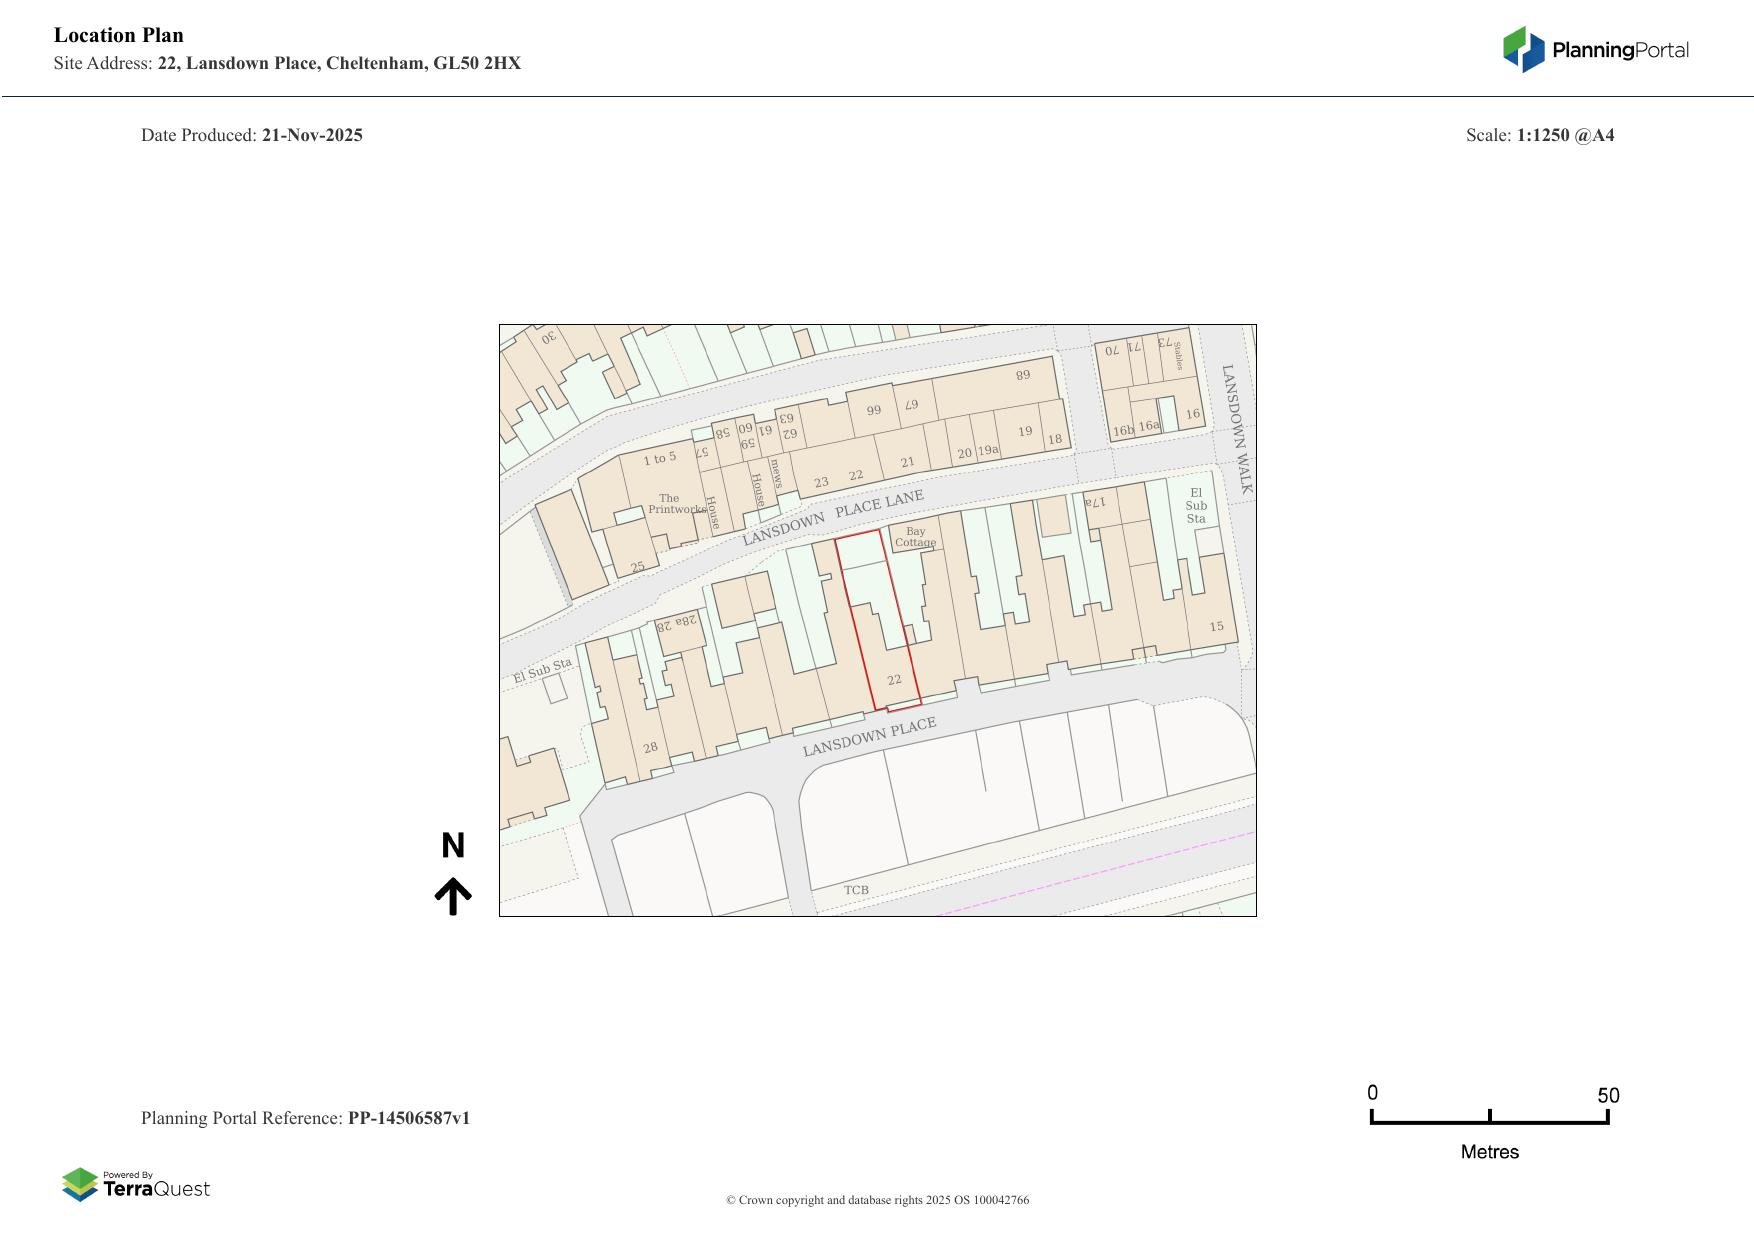Click the TCB label on the map
Image resolution: width=1754 pixels, height=1241 pixels.
856,888
